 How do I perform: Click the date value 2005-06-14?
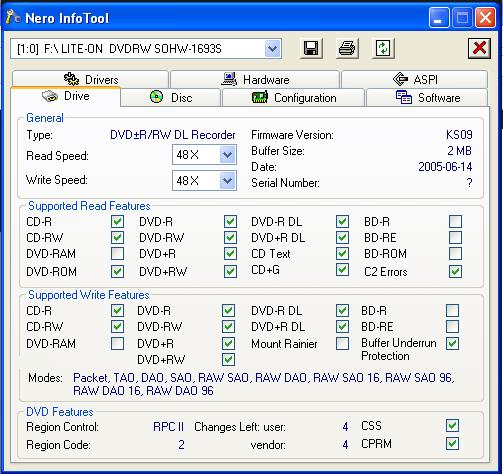pos(445,166)
